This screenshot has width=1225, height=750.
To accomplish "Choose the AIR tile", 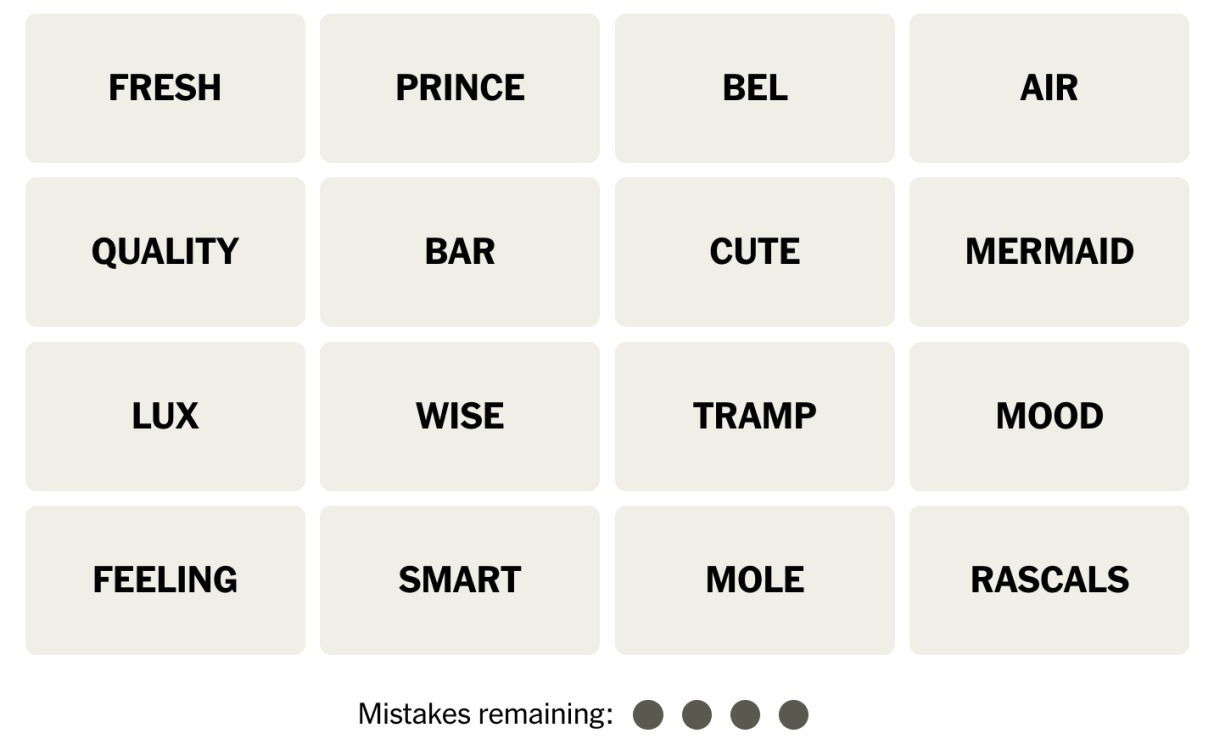I will (x=1049, y=88).
